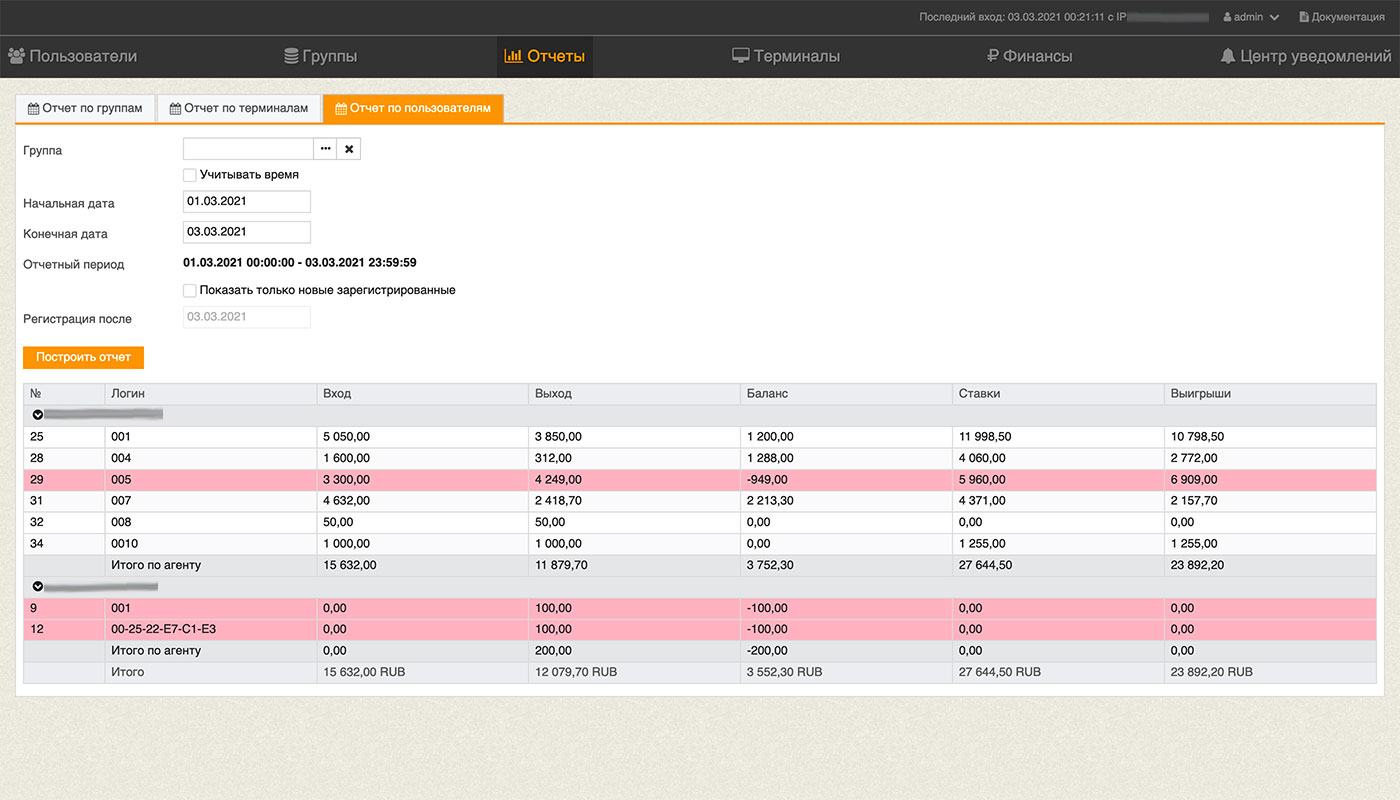Viewport: 1400px width, 800px height.
Task: Clear the group field with X button
Action: 349,149
